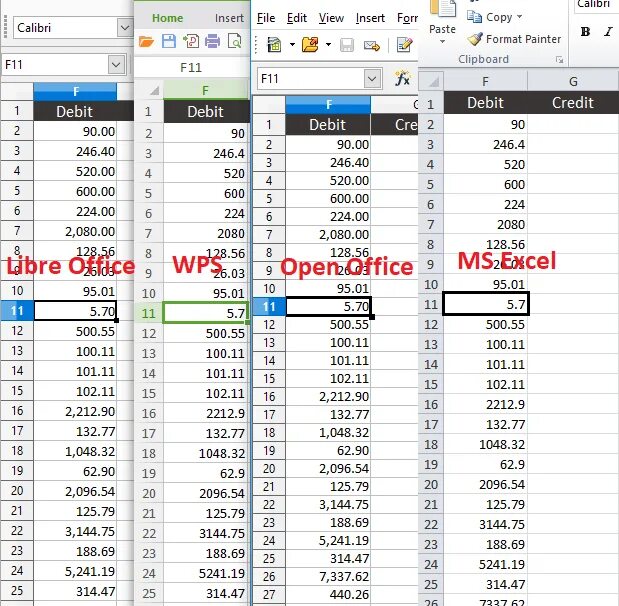Viewport: 619px width, 606px height.
Task: Open the Open Office File menu
Action: point(266,18)
